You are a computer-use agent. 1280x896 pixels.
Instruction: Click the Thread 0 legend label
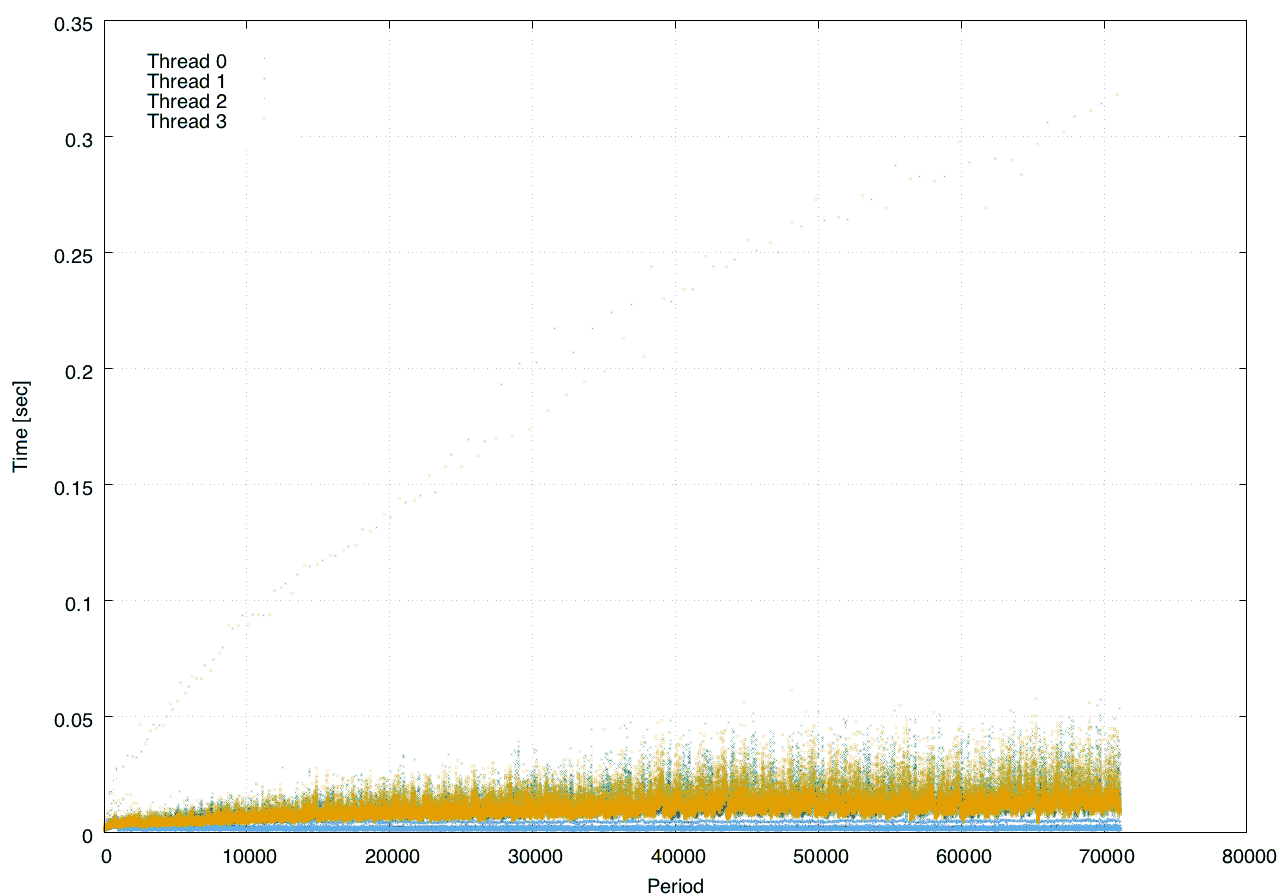click(187, 61)
